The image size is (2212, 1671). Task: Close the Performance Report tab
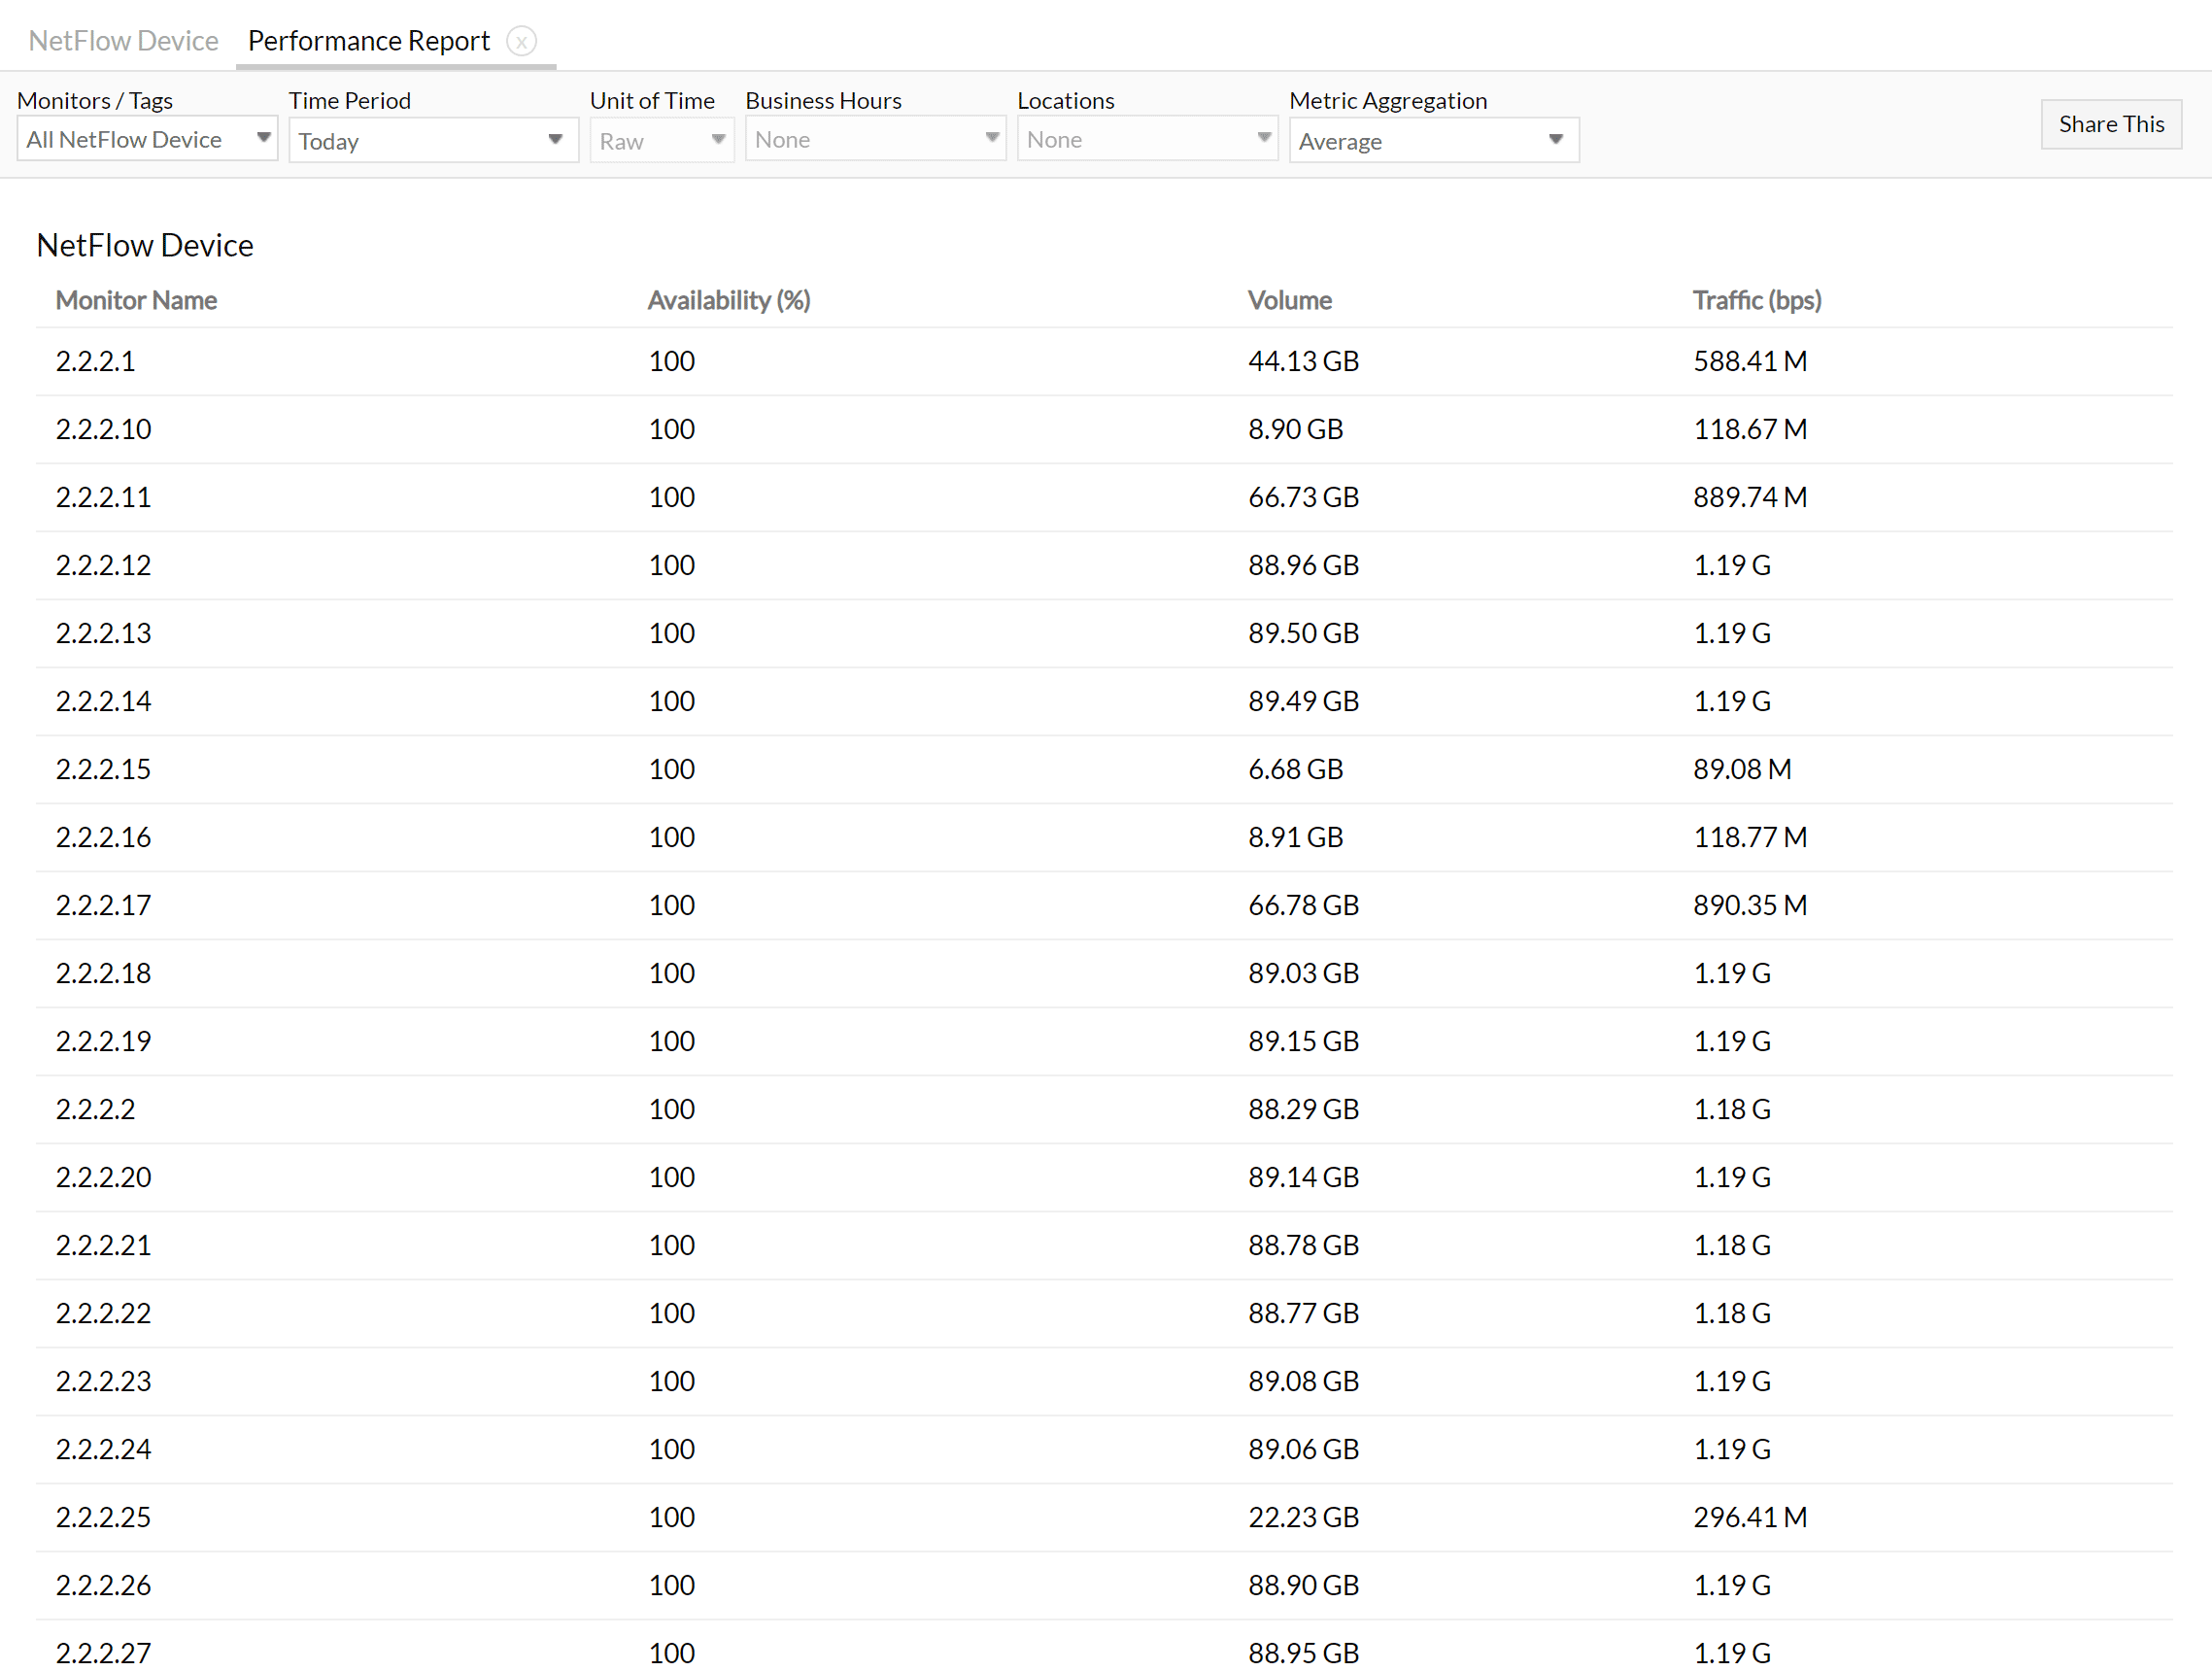point(522,42)
